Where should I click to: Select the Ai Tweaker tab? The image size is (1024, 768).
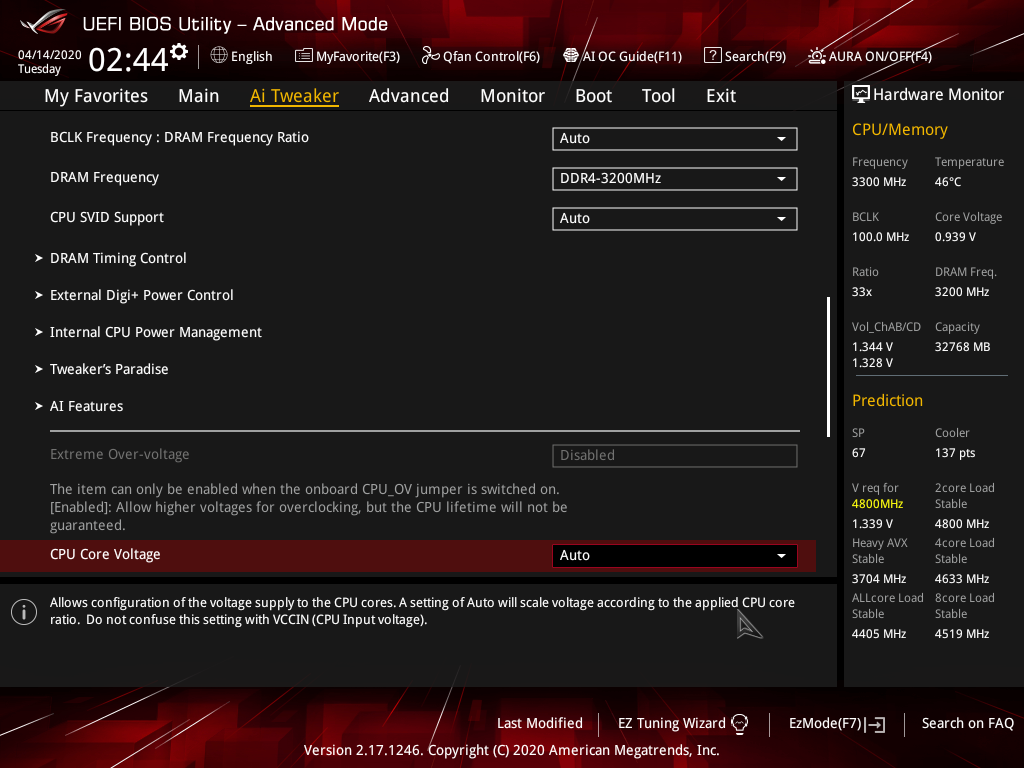point(294,96)
